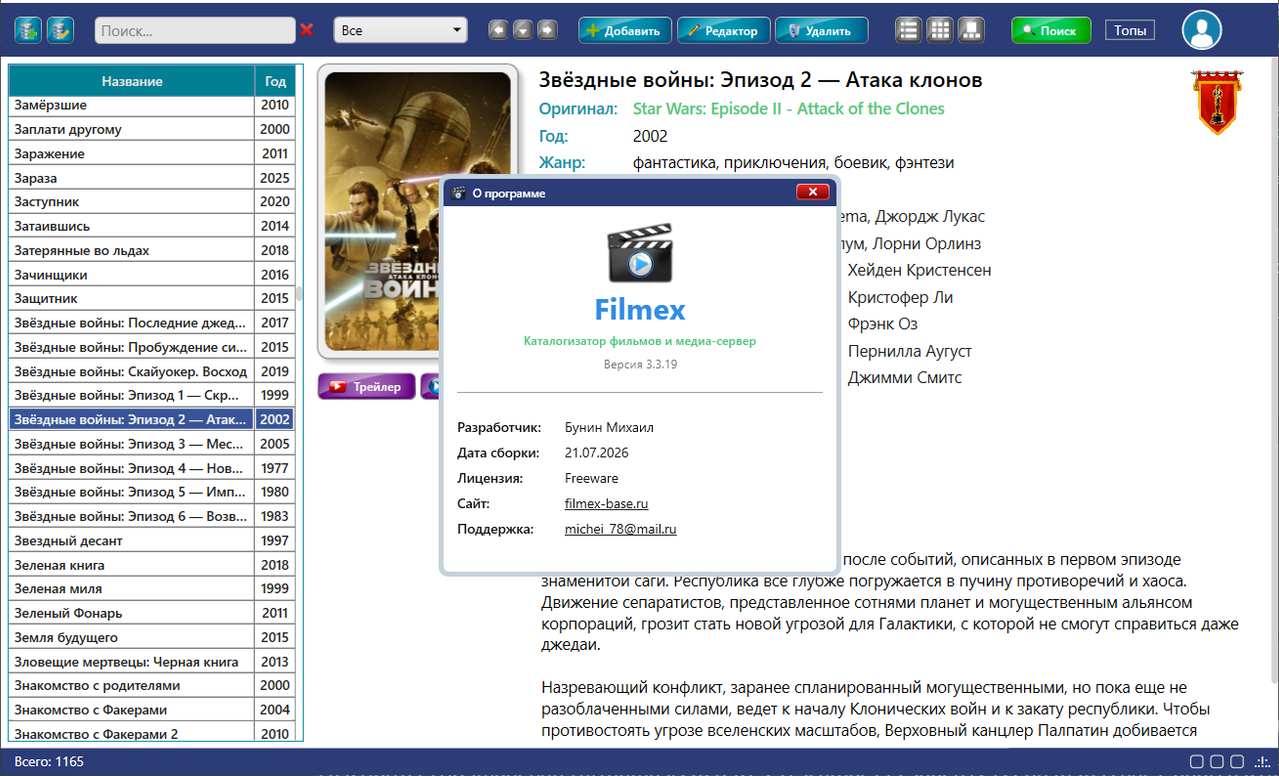Select the Зачинщики row
Screen dimensions: 1279x776
click(x=152, y=274)
